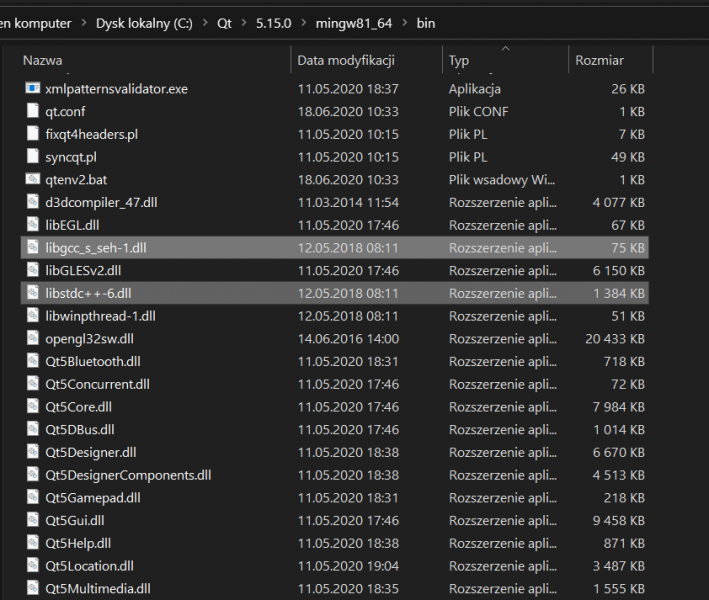709x600 pixels.
Task: Click the qt.conf file icon
Action: click(x=33, y=112)
